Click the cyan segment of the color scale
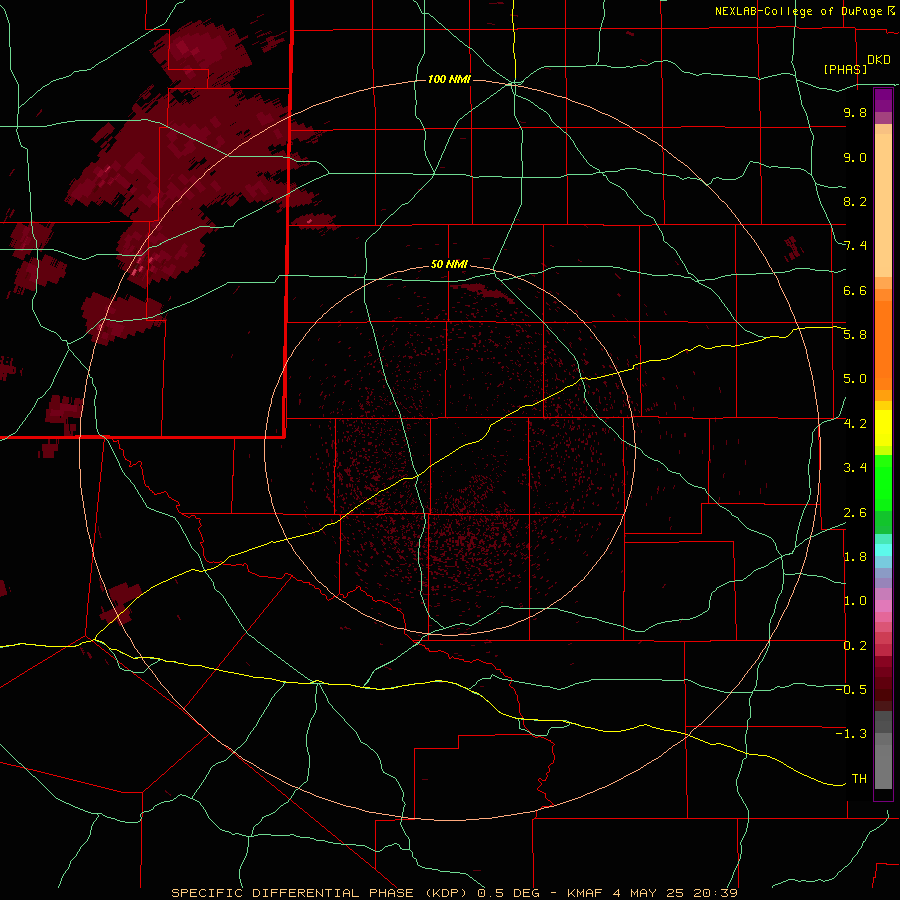The image size is (900, 900). [x=883, y=549]
